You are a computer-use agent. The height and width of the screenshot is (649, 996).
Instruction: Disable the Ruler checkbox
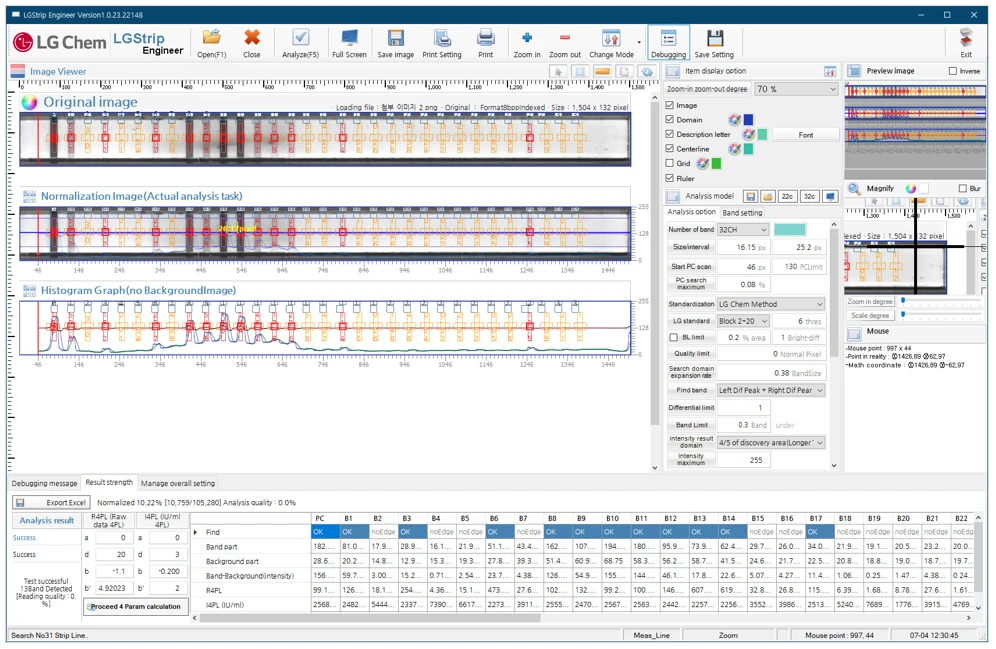(x=670, y=178)
